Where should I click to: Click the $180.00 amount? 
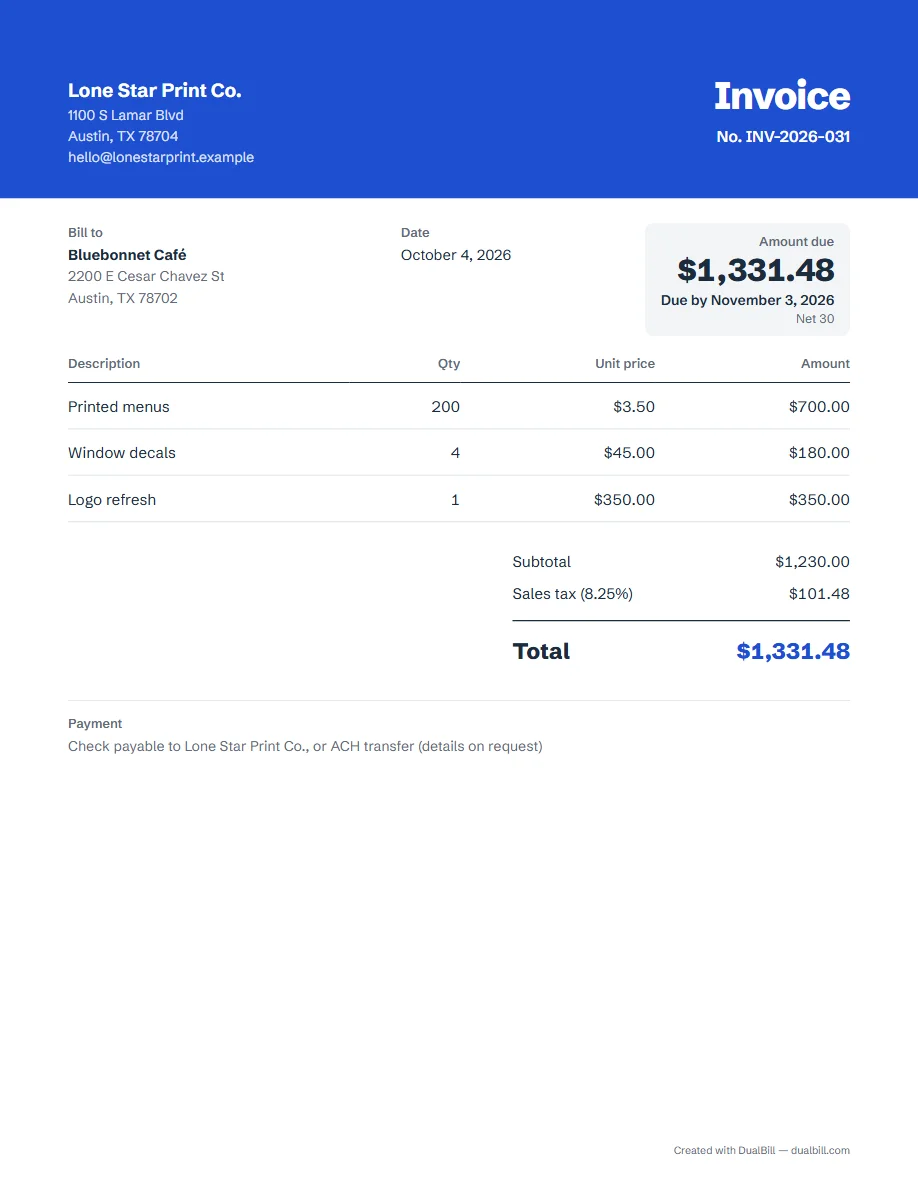[x=820, y=453]
